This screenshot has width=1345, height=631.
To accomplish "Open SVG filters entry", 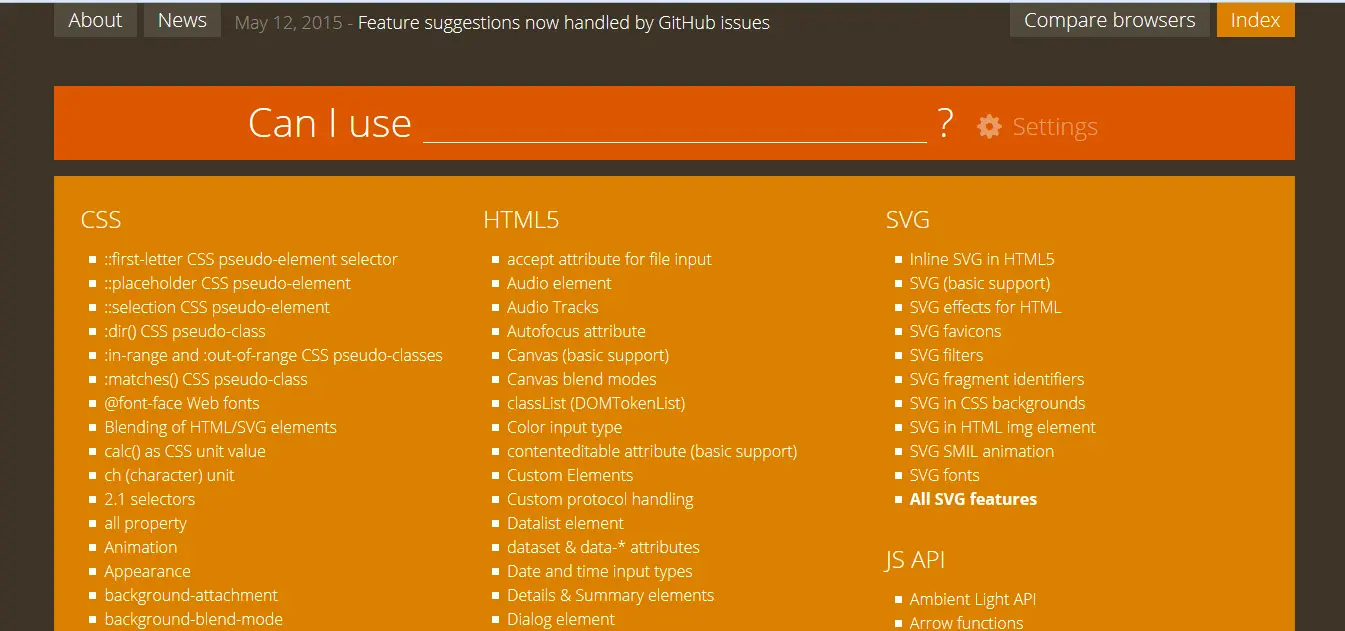I will click(x=946, y=355).
